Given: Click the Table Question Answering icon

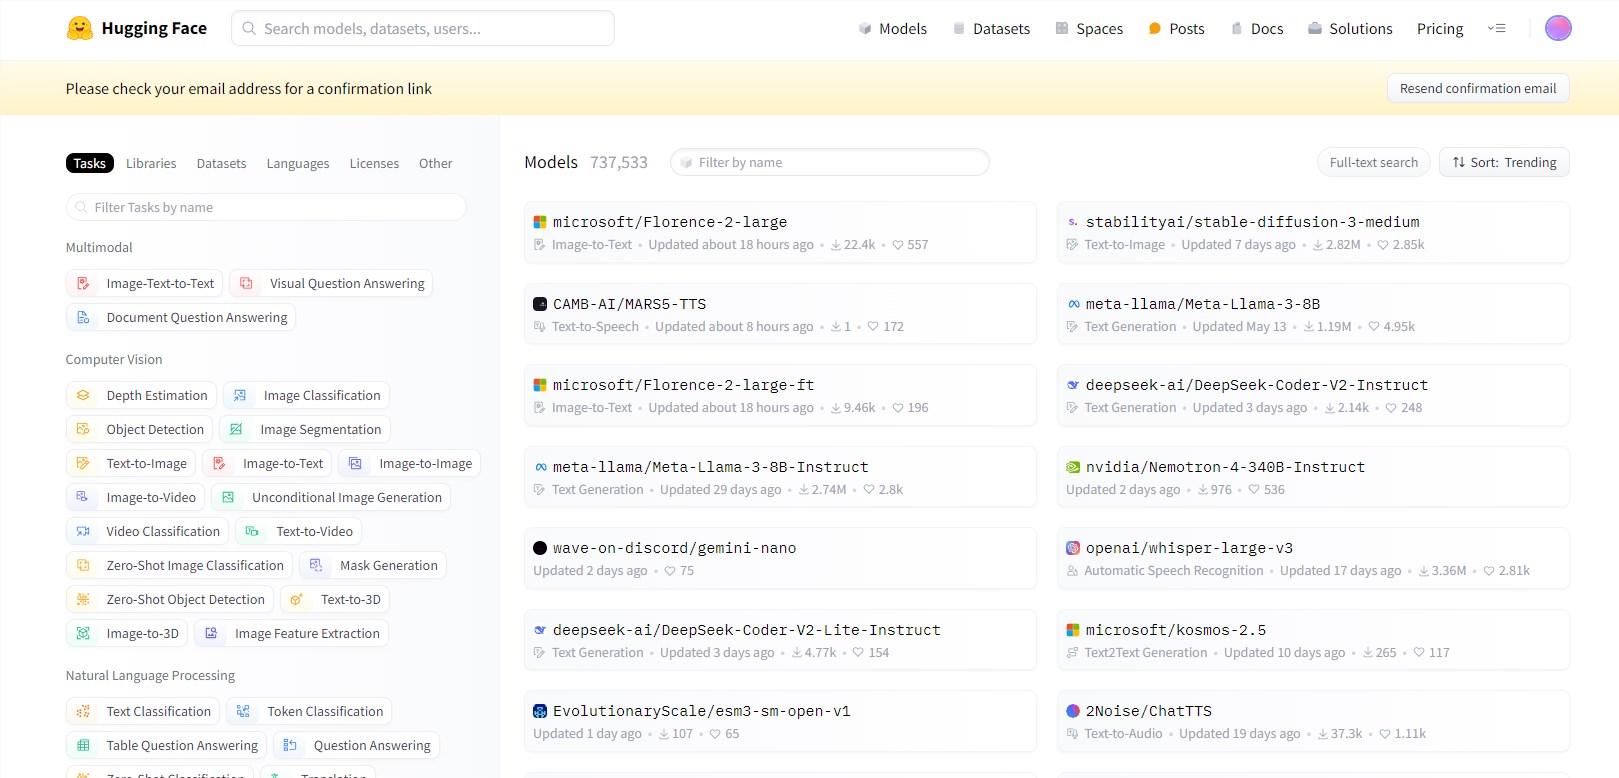Looking at the screenshot, I should [84, 746].
